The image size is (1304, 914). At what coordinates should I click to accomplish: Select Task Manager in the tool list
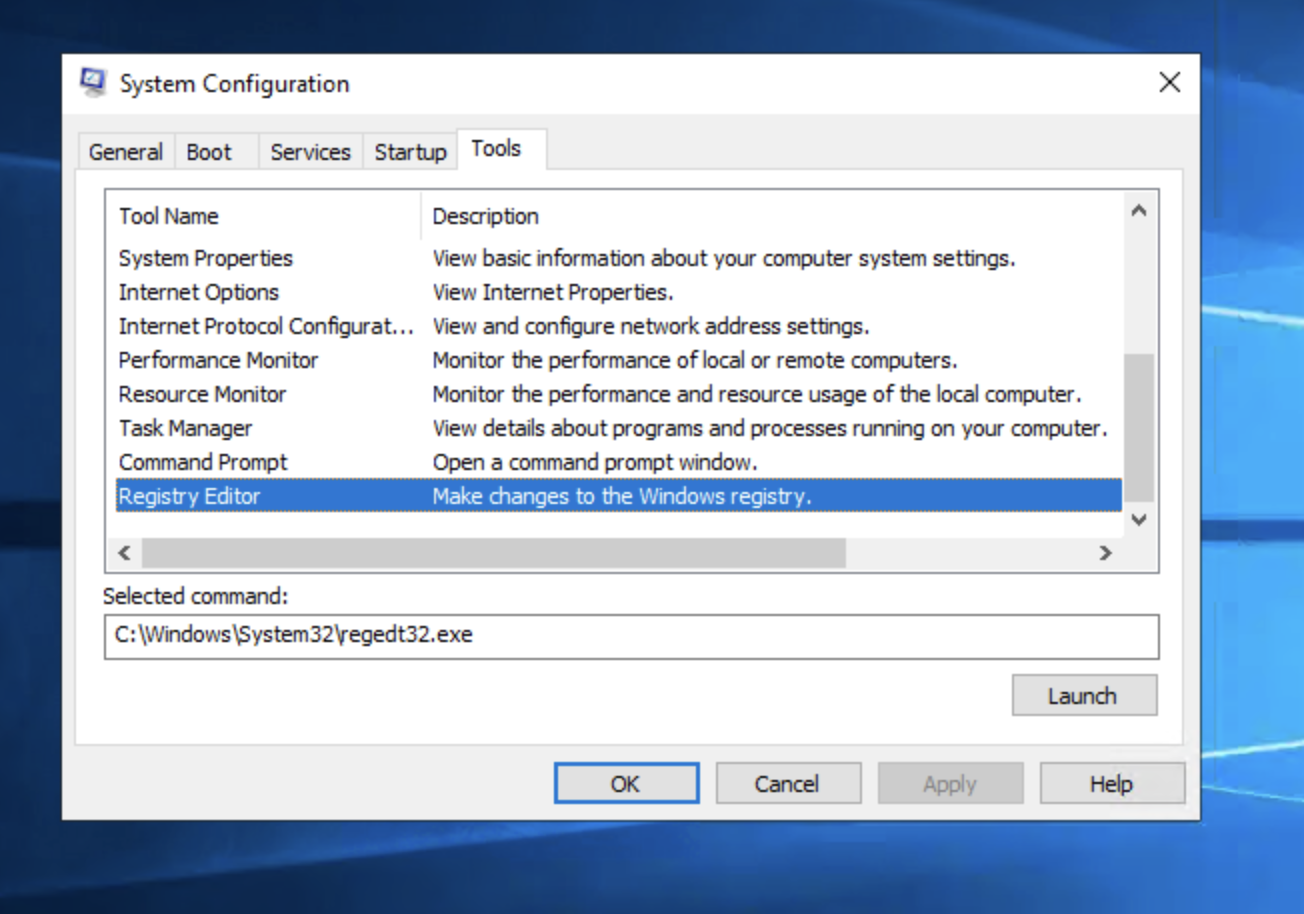[186, 428]
